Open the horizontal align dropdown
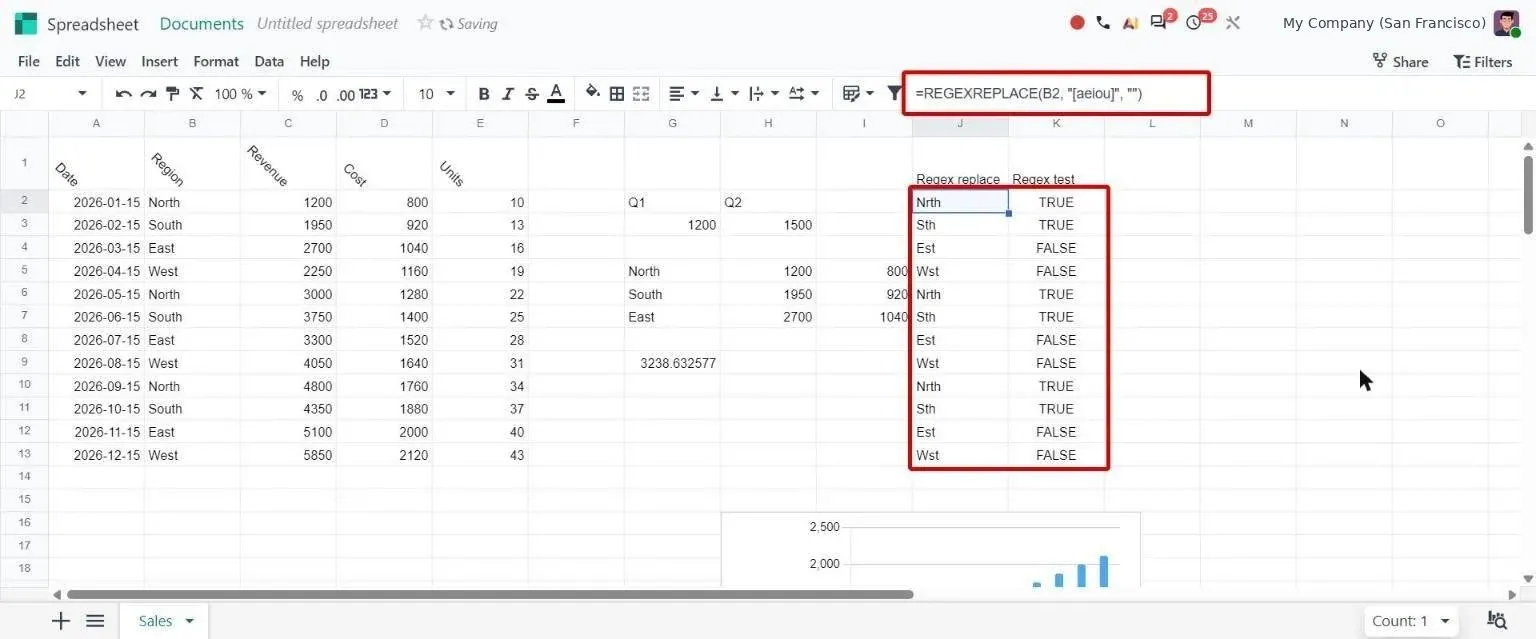The width and height of the screenshot is (1536, 639). click(684, 94)
